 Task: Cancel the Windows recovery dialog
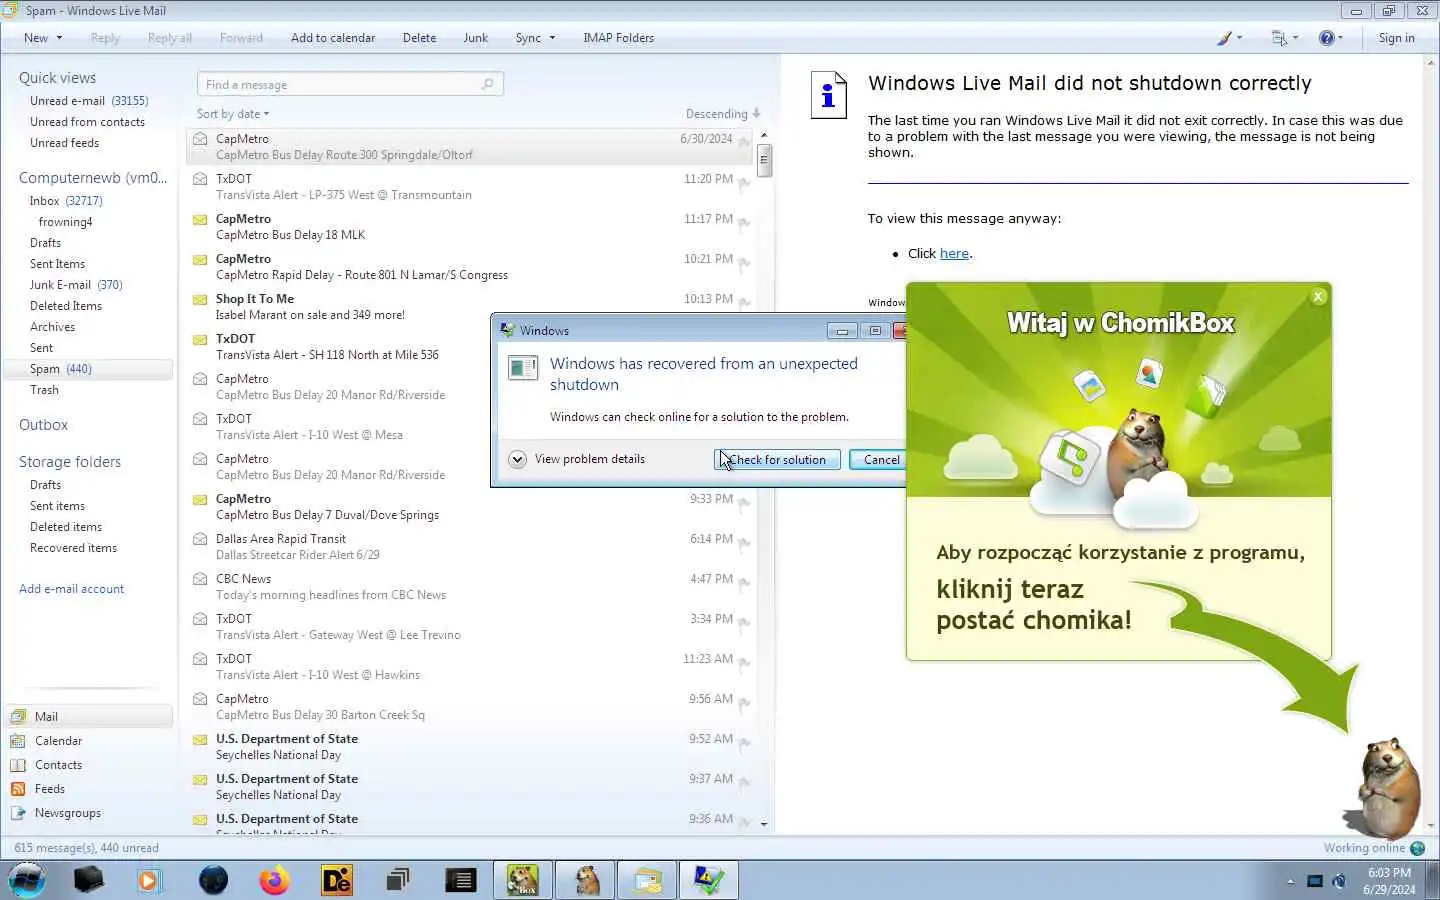point(880,460)
